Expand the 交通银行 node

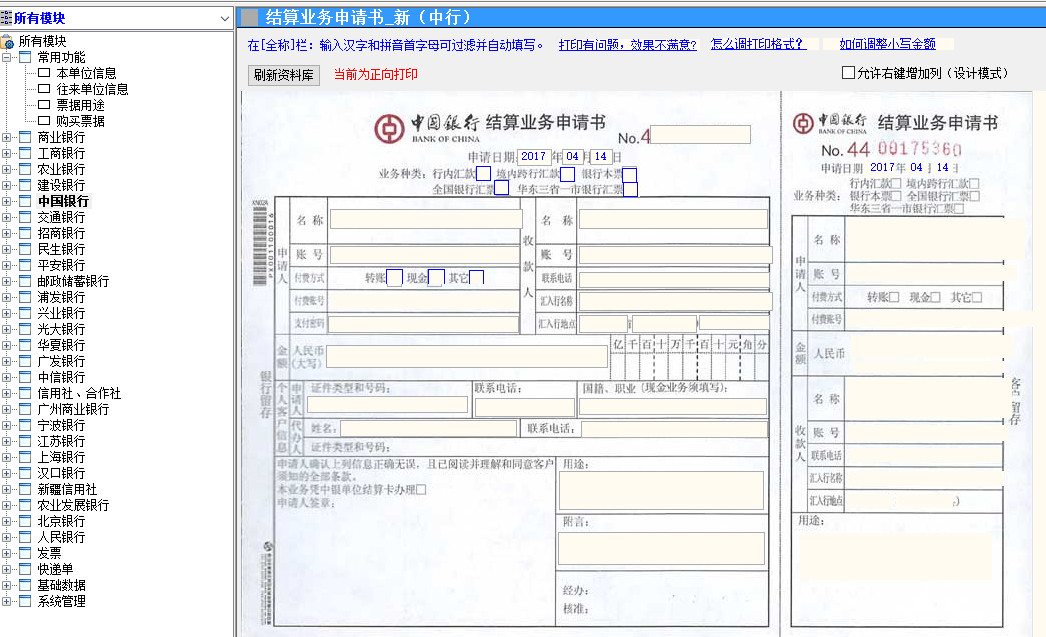(x=7, y=217)
